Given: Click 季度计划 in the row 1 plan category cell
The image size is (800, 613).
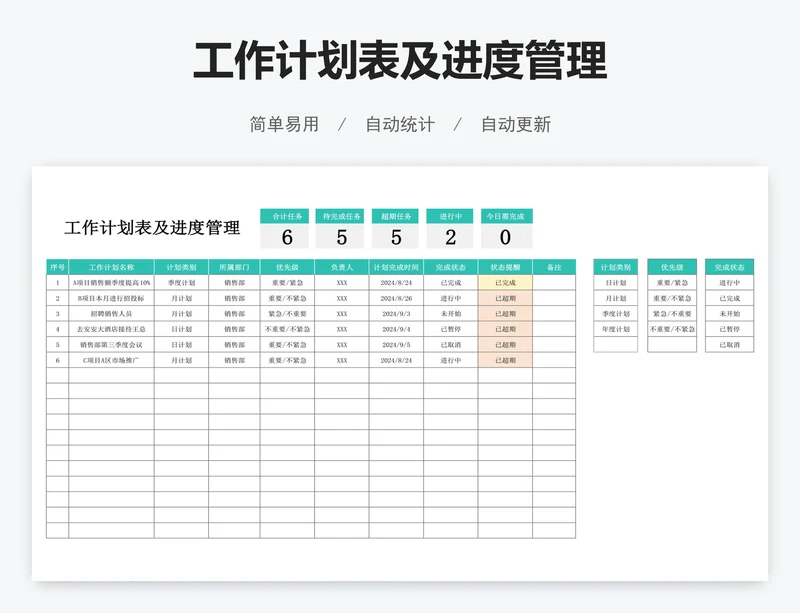Looking at the screenshot, I should click(x=181, y=283).
